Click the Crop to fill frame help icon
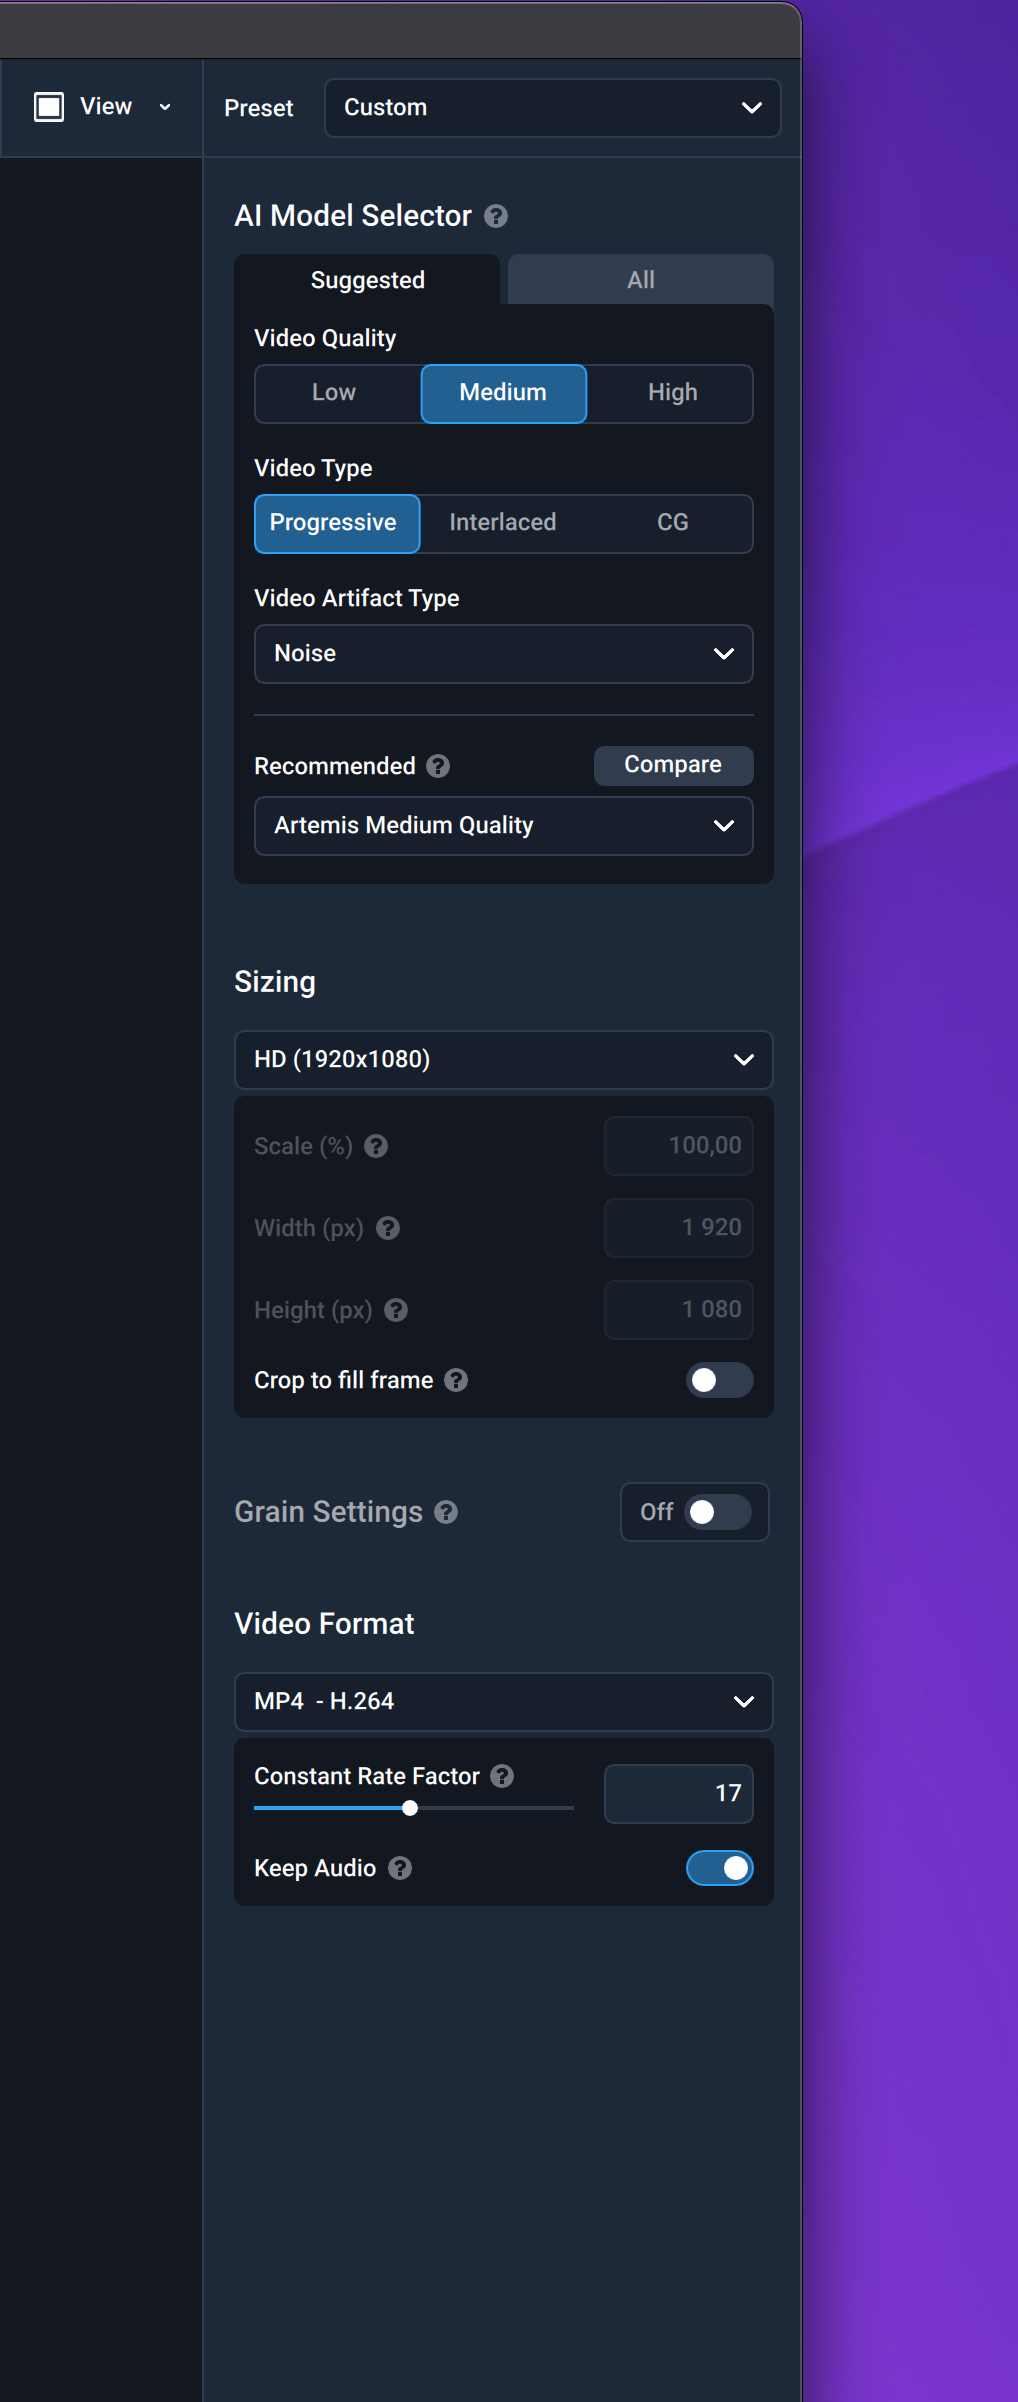 [x=456, y=1380]
